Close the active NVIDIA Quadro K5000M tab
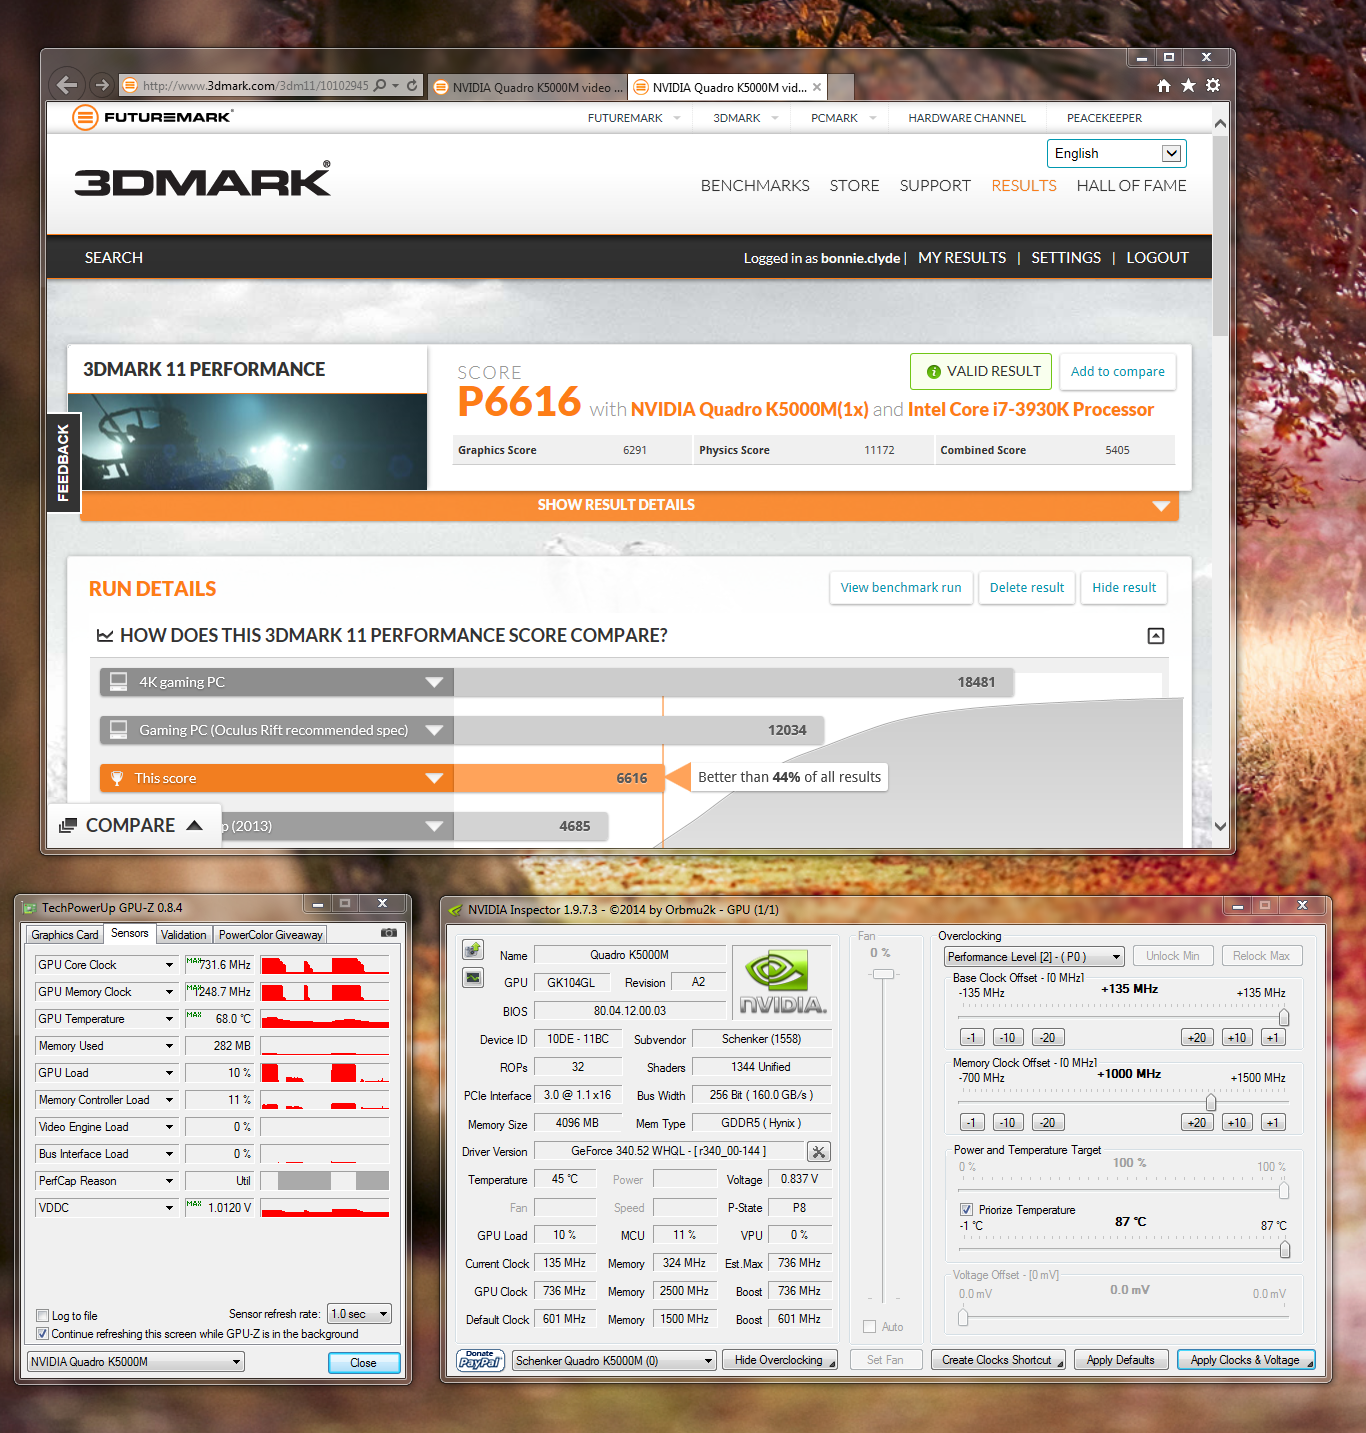1366x1433 pixels. tap(817, 87)
